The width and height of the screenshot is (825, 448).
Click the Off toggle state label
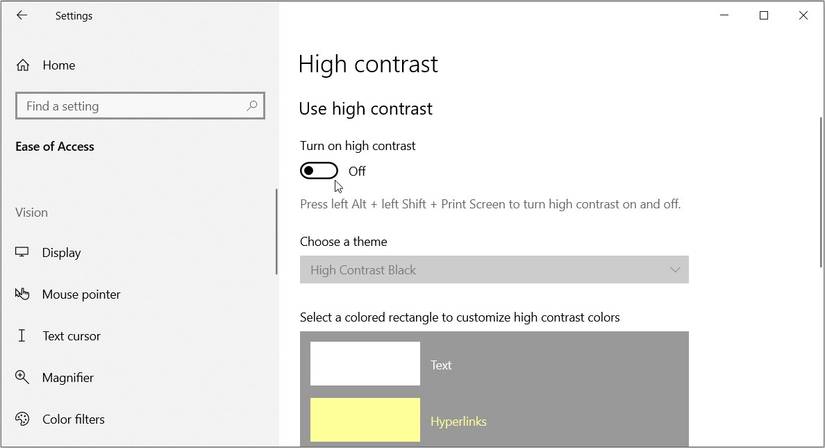point(357,171)
